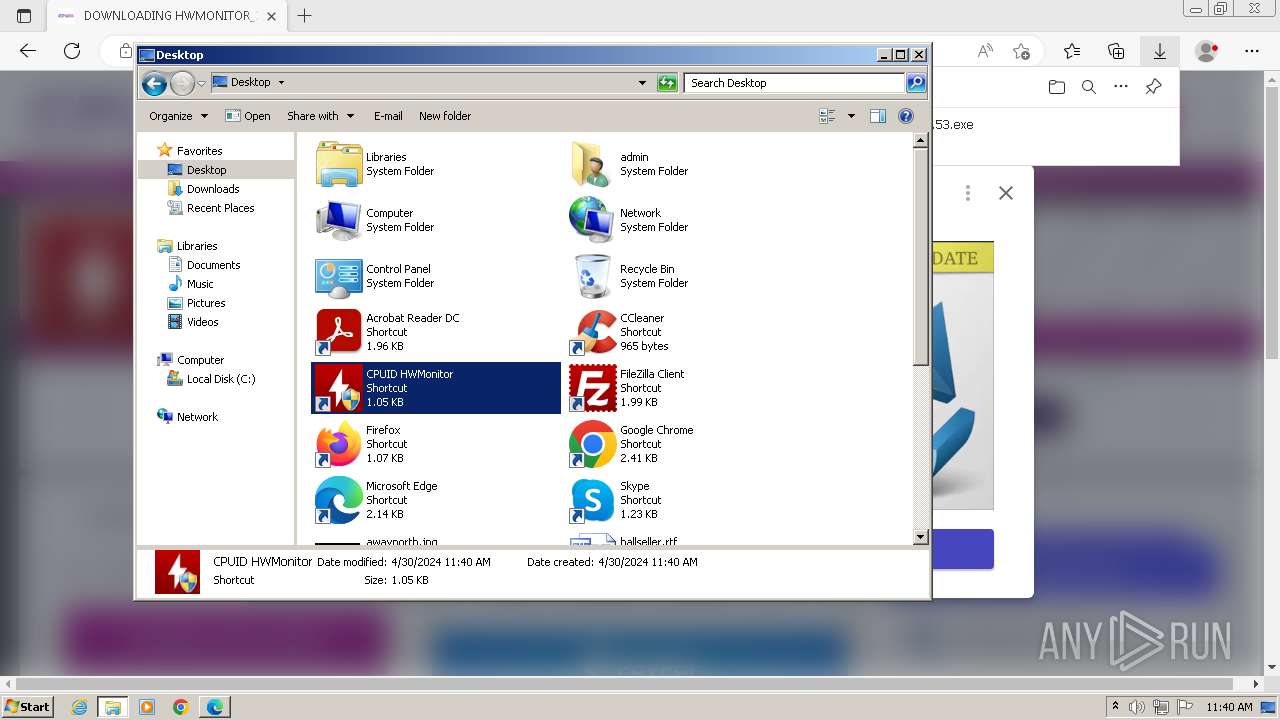1280x720 pixels.
Task: Select the CPUID HWMonitor shortcut icon
Action: coord(339,388)
